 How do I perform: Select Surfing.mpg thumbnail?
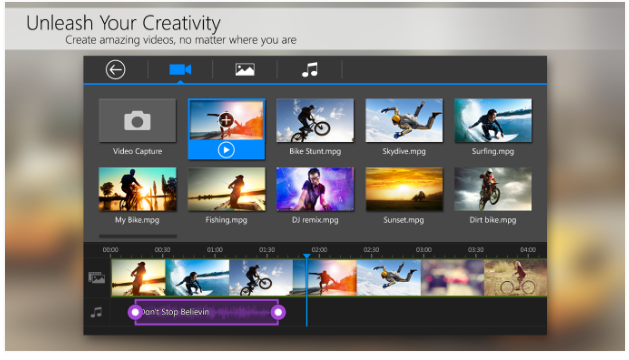tap(493, 120)
